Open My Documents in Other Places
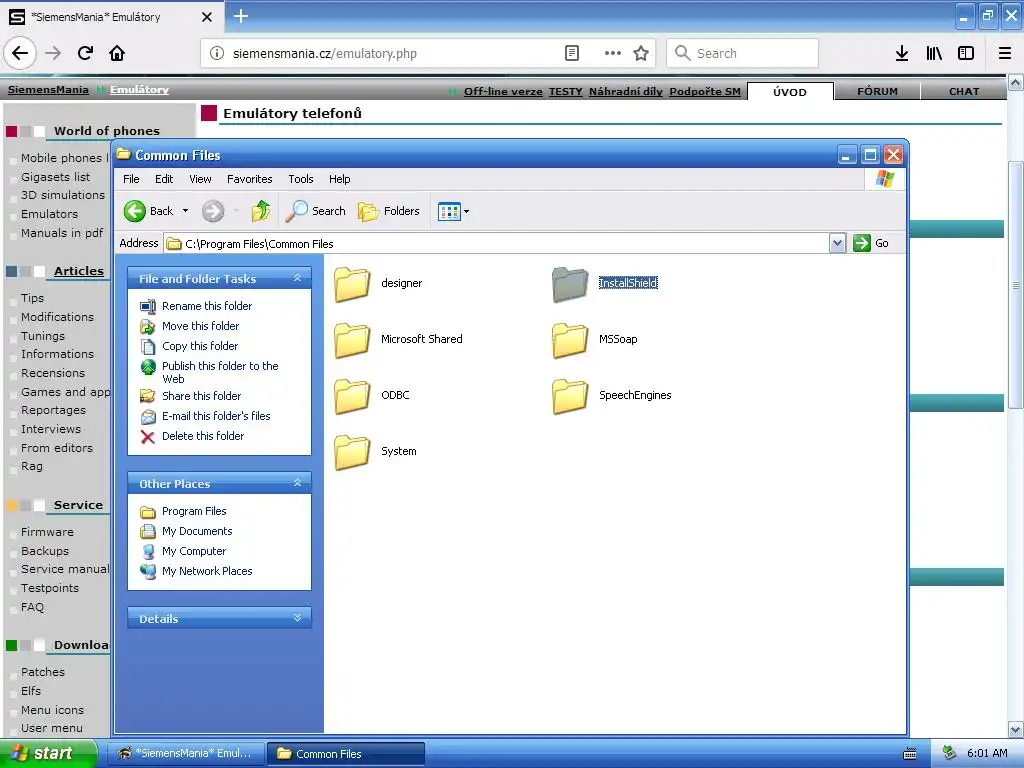Image resolution: width=1024 pixels, height=768 pixels. [x=197, y=532]
